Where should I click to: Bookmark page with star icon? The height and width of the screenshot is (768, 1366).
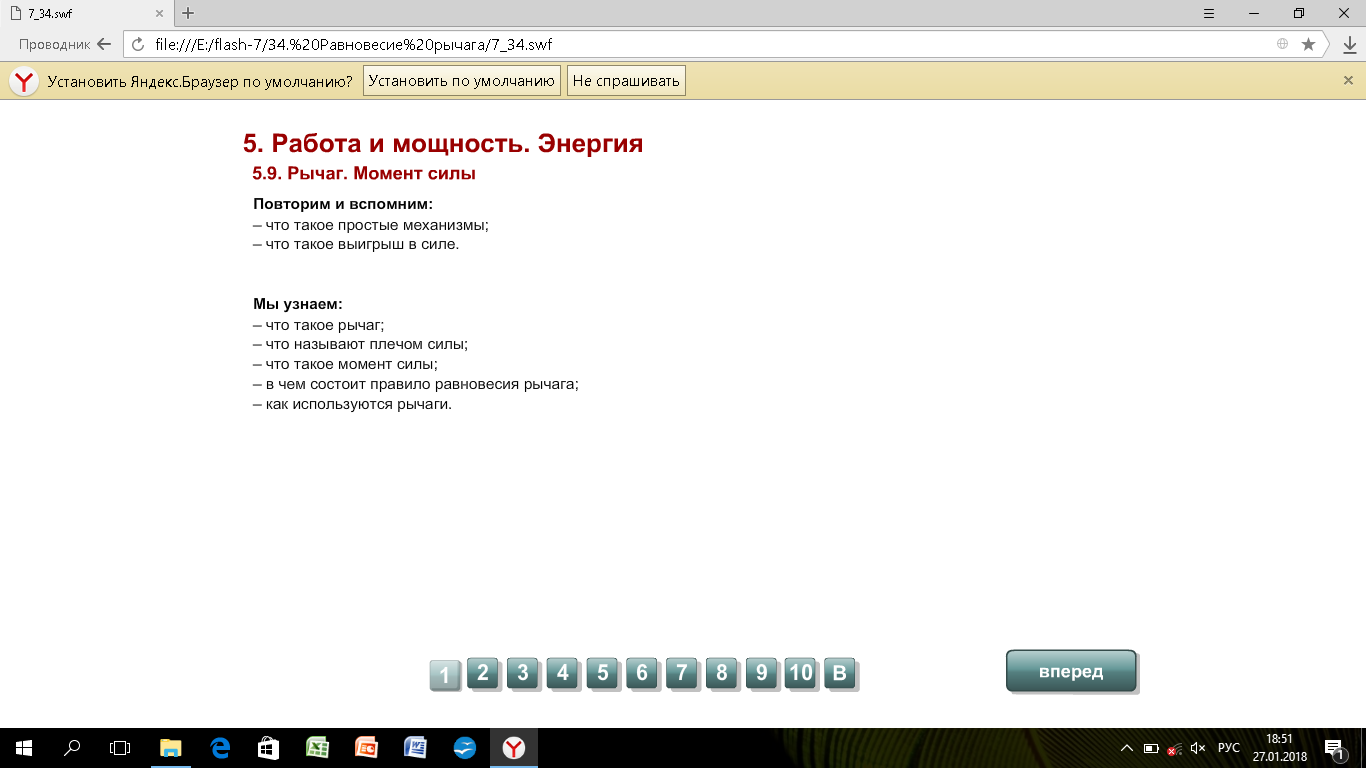(x=1308, y=44)
